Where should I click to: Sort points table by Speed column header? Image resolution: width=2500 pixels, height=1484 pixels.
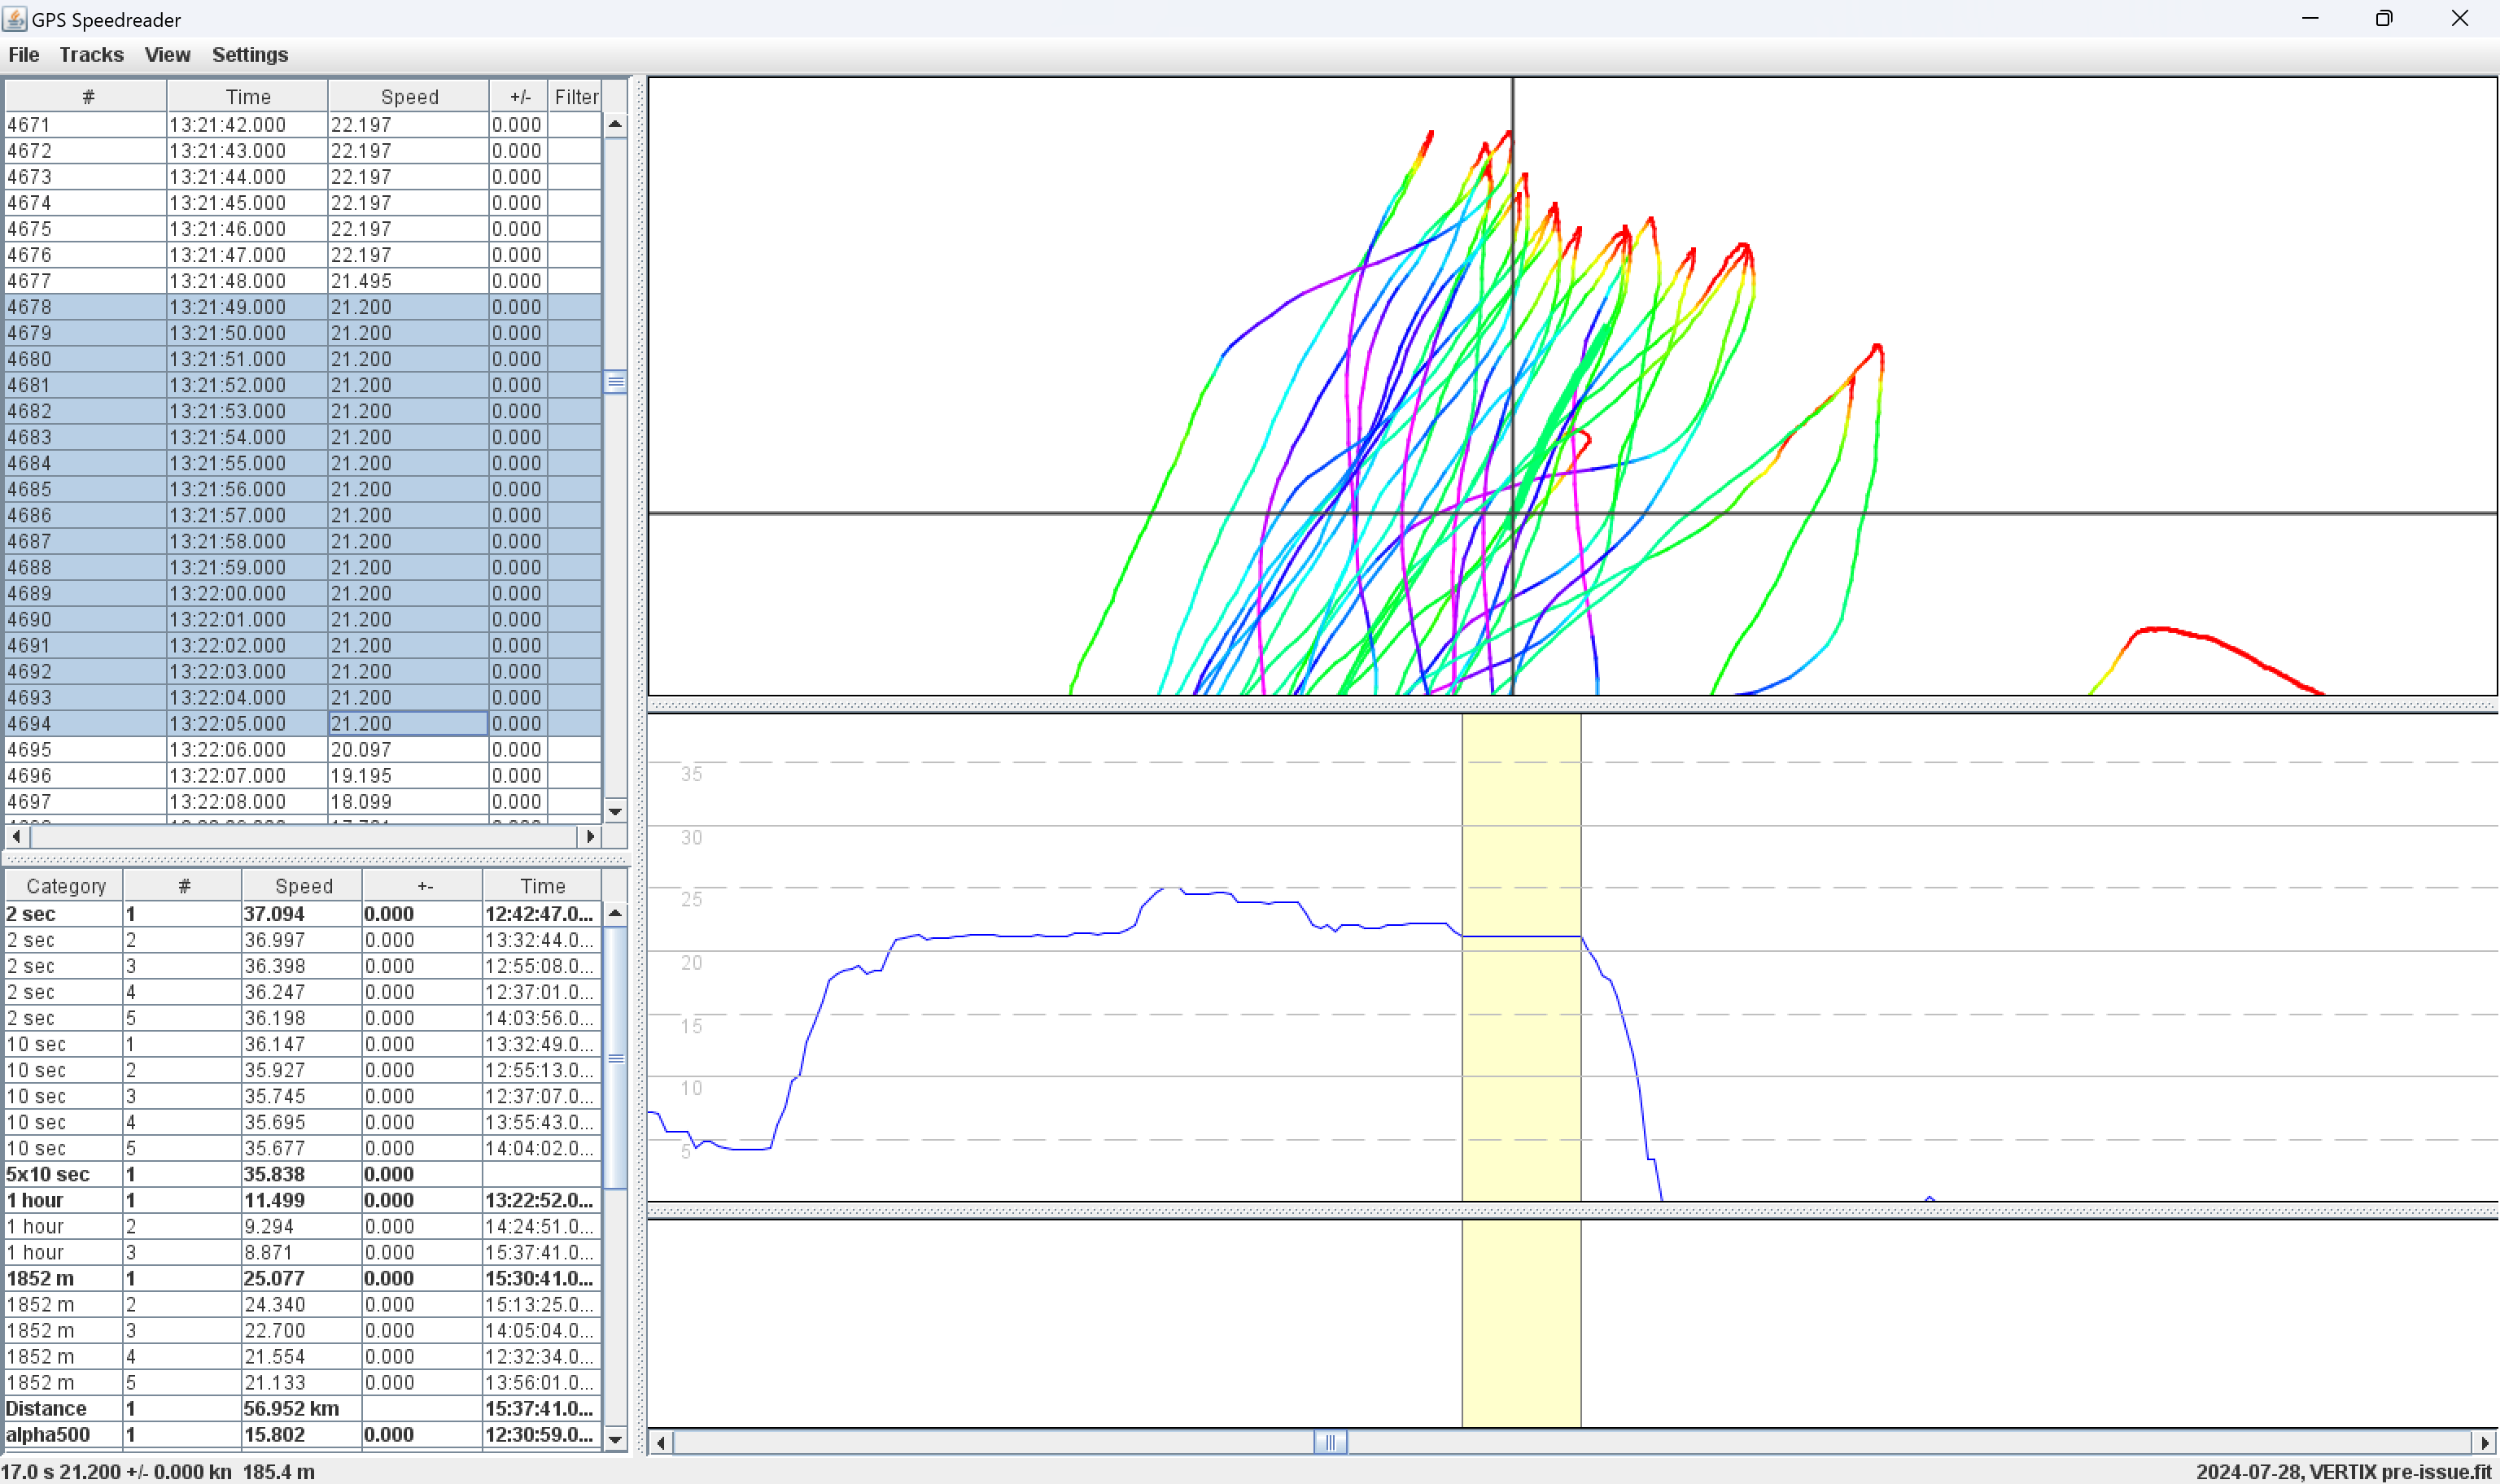click(x=409, y=97)
